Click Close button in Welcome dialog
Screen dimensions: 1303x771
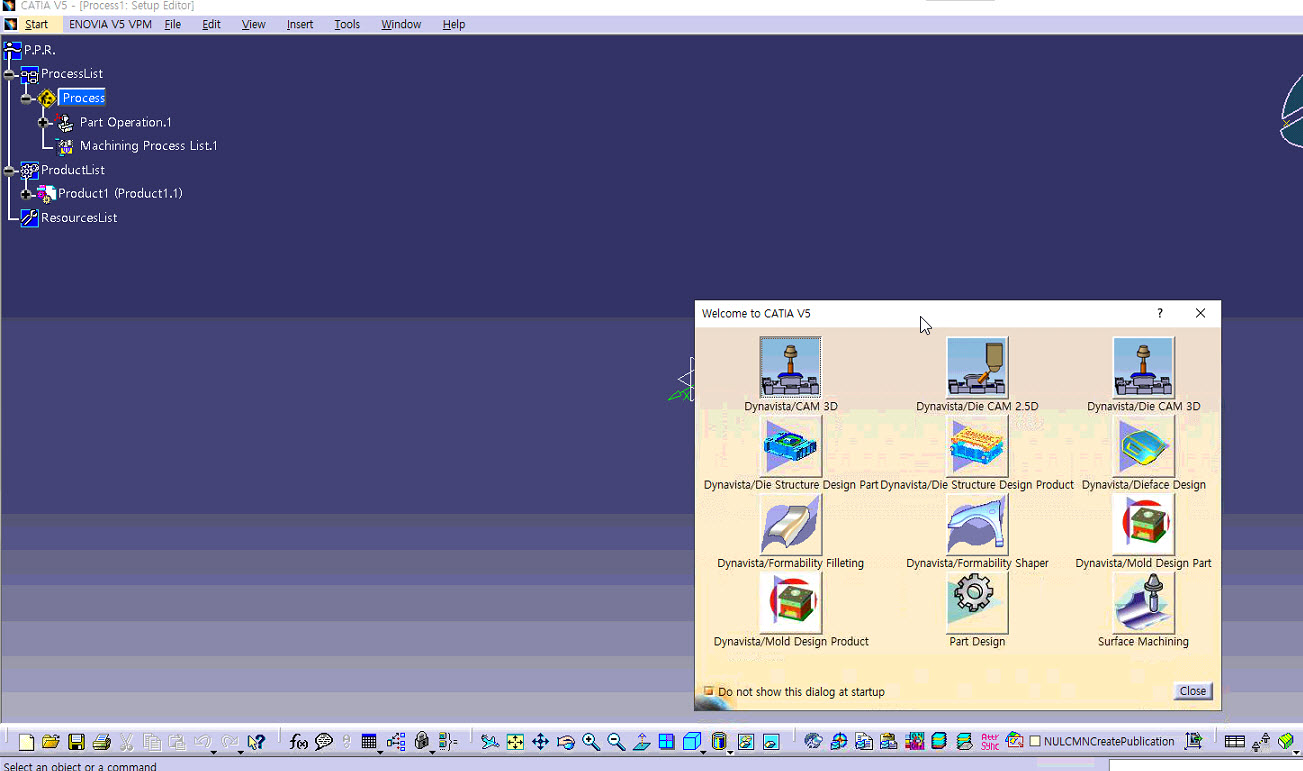(1193, 691)
